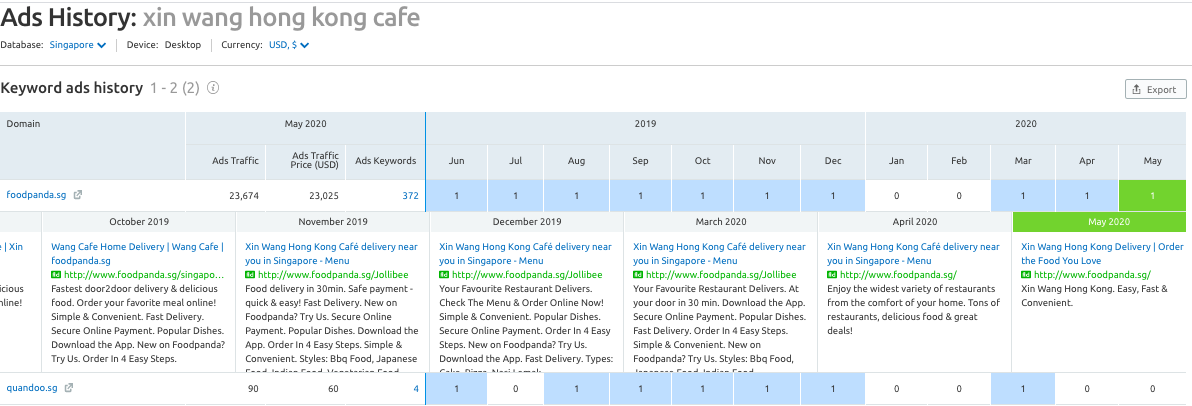Click the external link icon beside quandoo.sg
1192x406 pixels.
click(x=68, y=388)
